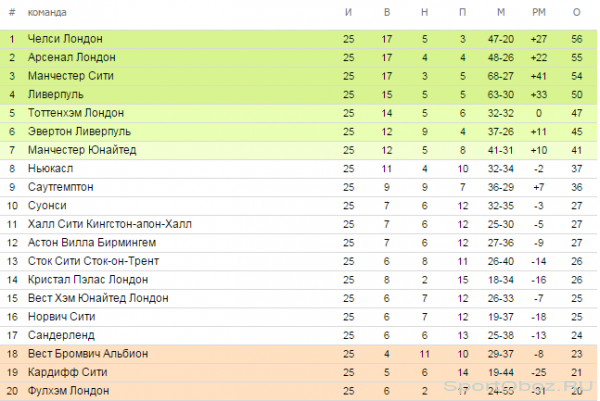Image resolution: width=600 pixels, height=401 pixels.
Task: Open Тоттенхэм Лондон team entry
Action: (76, 113)
